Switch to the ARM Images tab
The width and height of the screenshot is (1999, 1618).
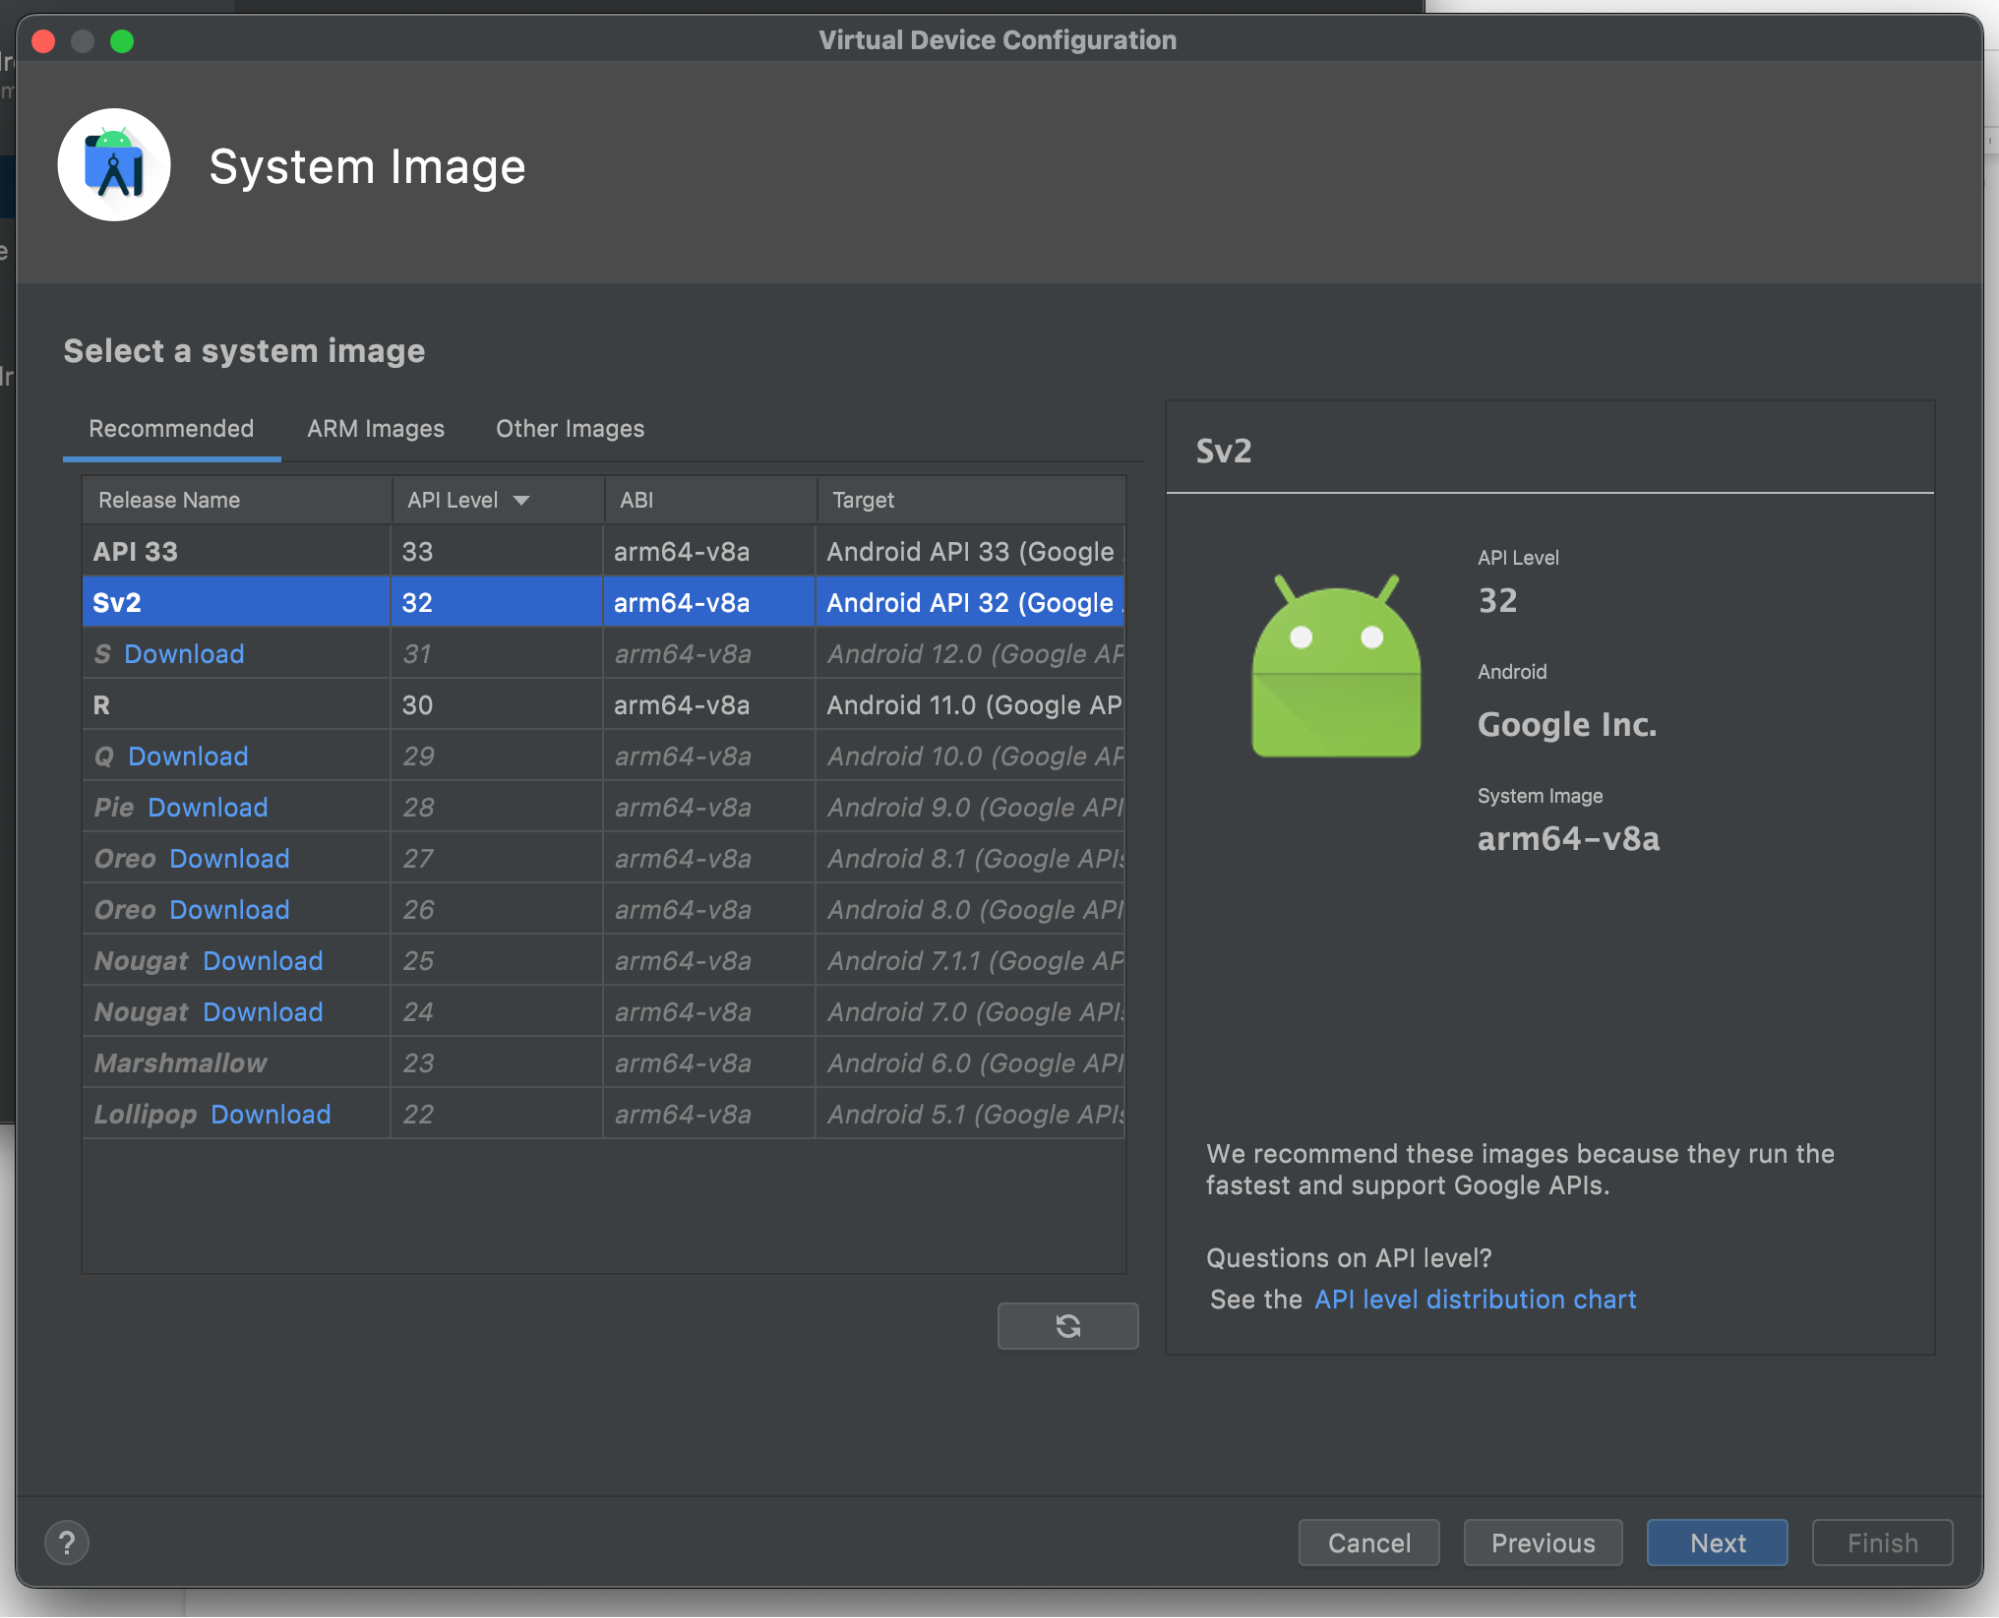coord(375,428)
